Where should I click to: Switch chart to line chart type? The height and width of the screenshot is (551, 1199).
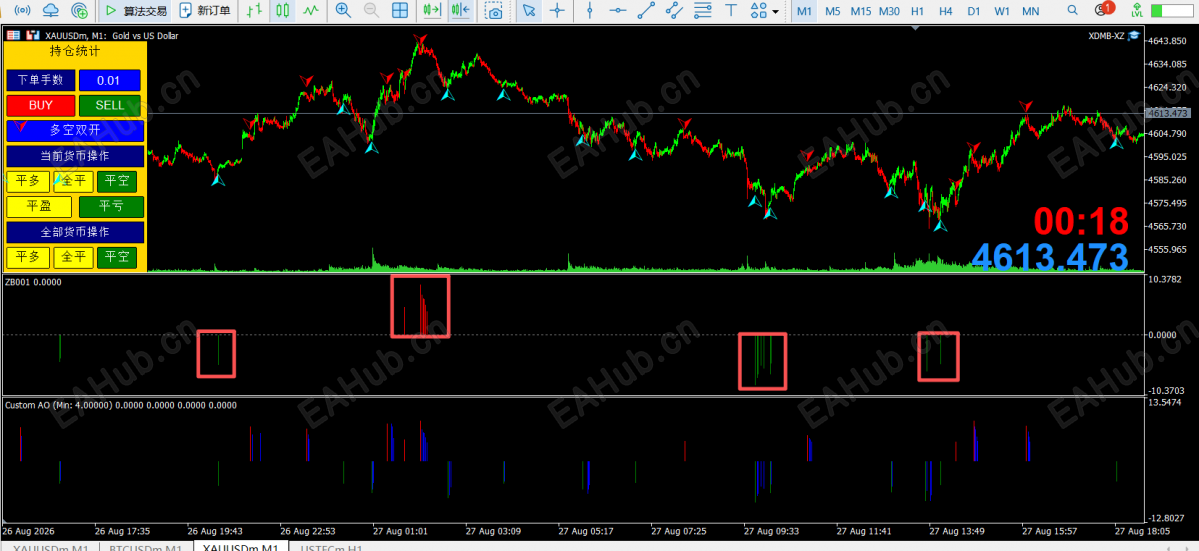pyautogui.click(x=310, y=11)
